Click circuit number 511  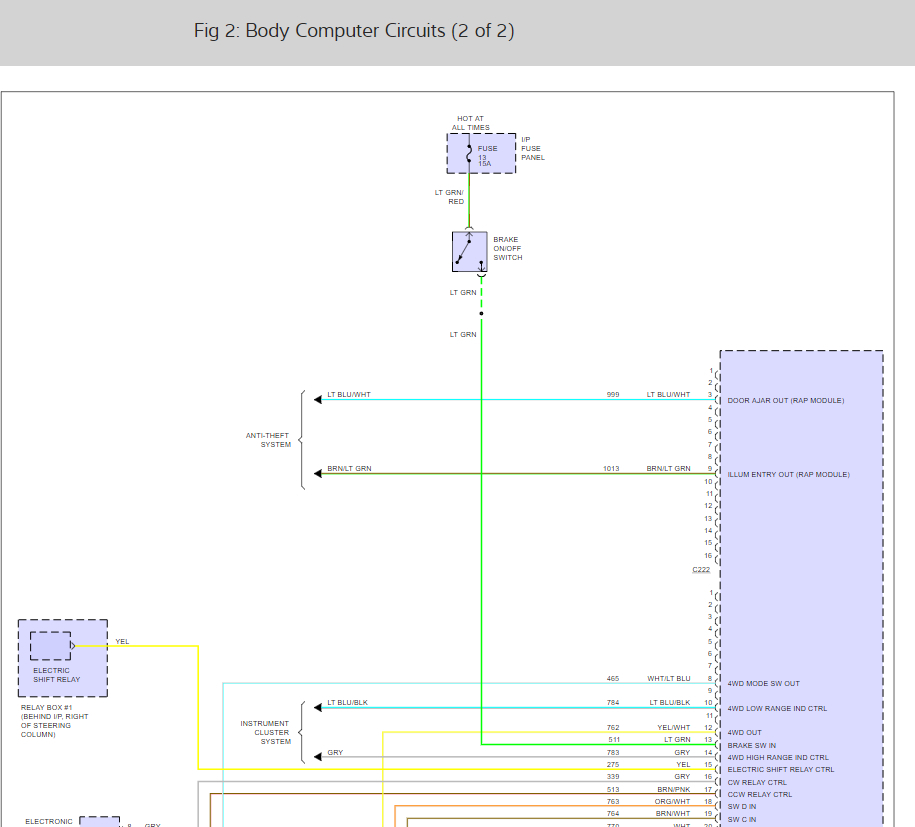pos(614,739)
